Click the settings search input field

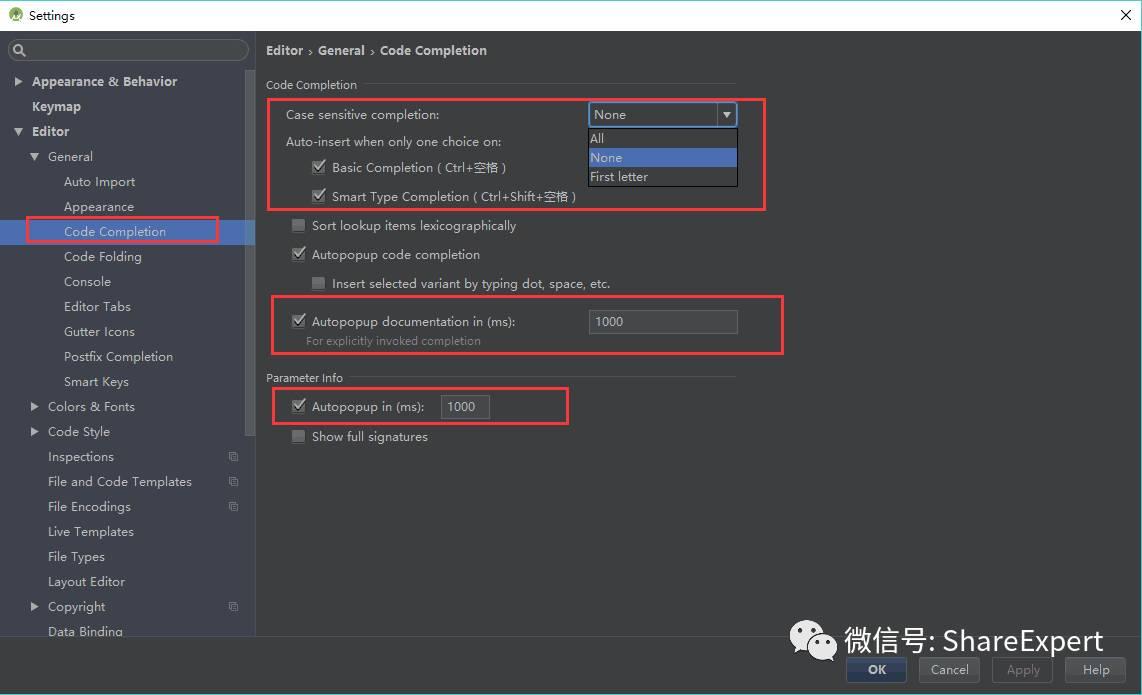tap(128, 50)
